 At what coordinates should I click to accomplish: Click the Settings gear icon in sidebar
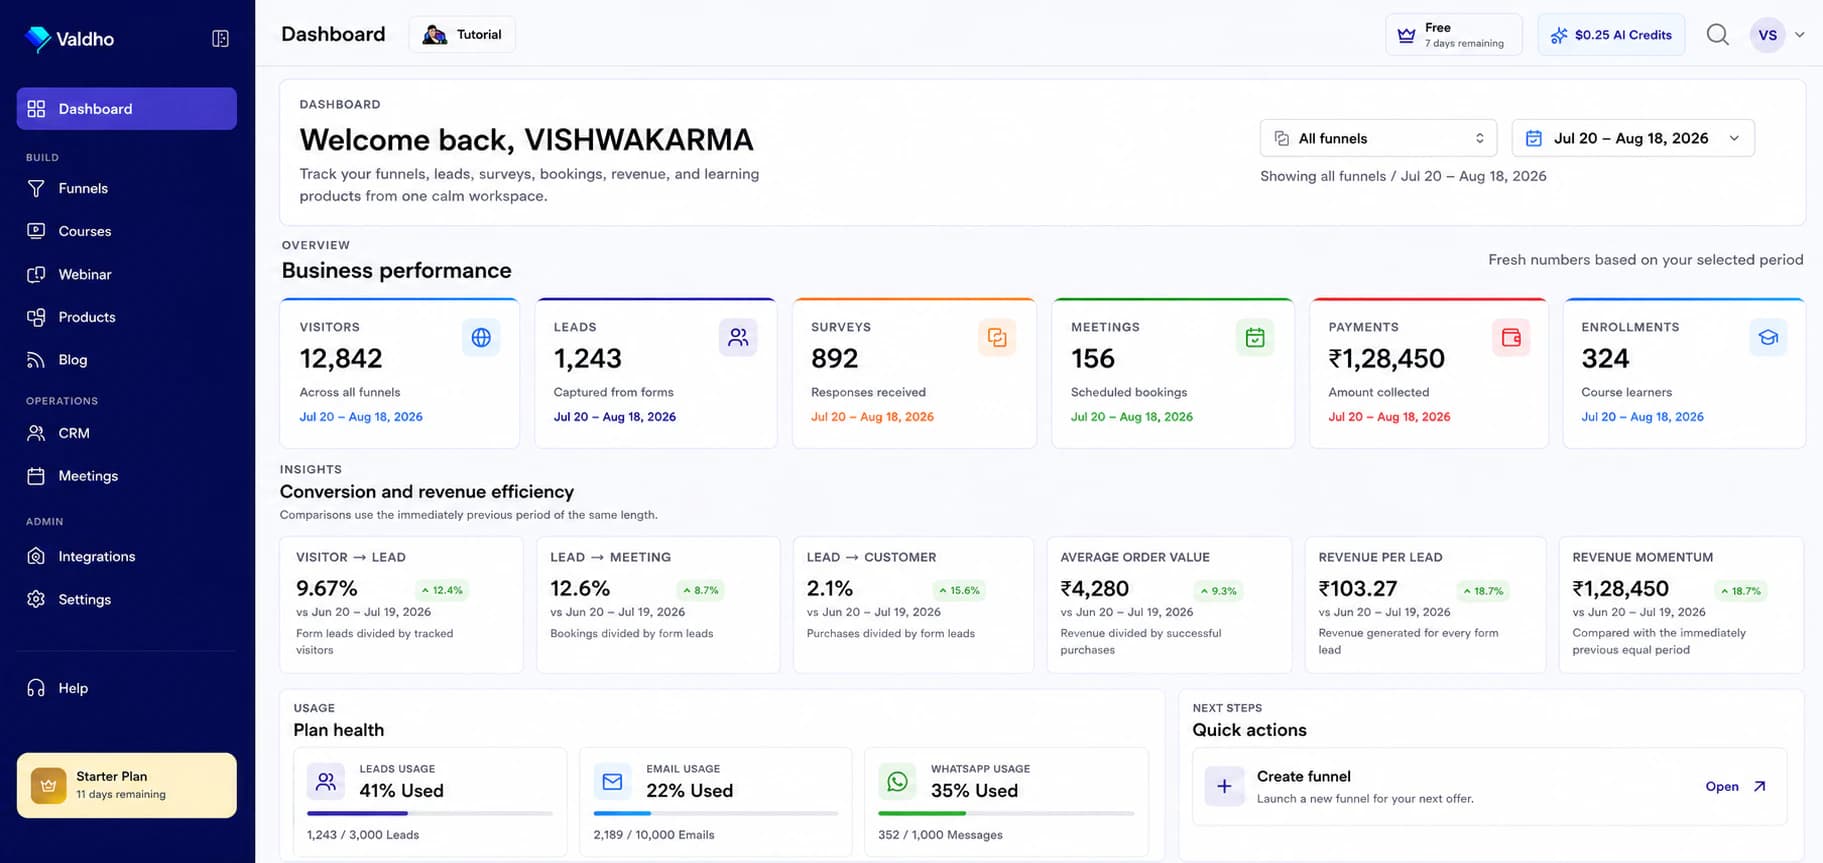coord(36,599)
